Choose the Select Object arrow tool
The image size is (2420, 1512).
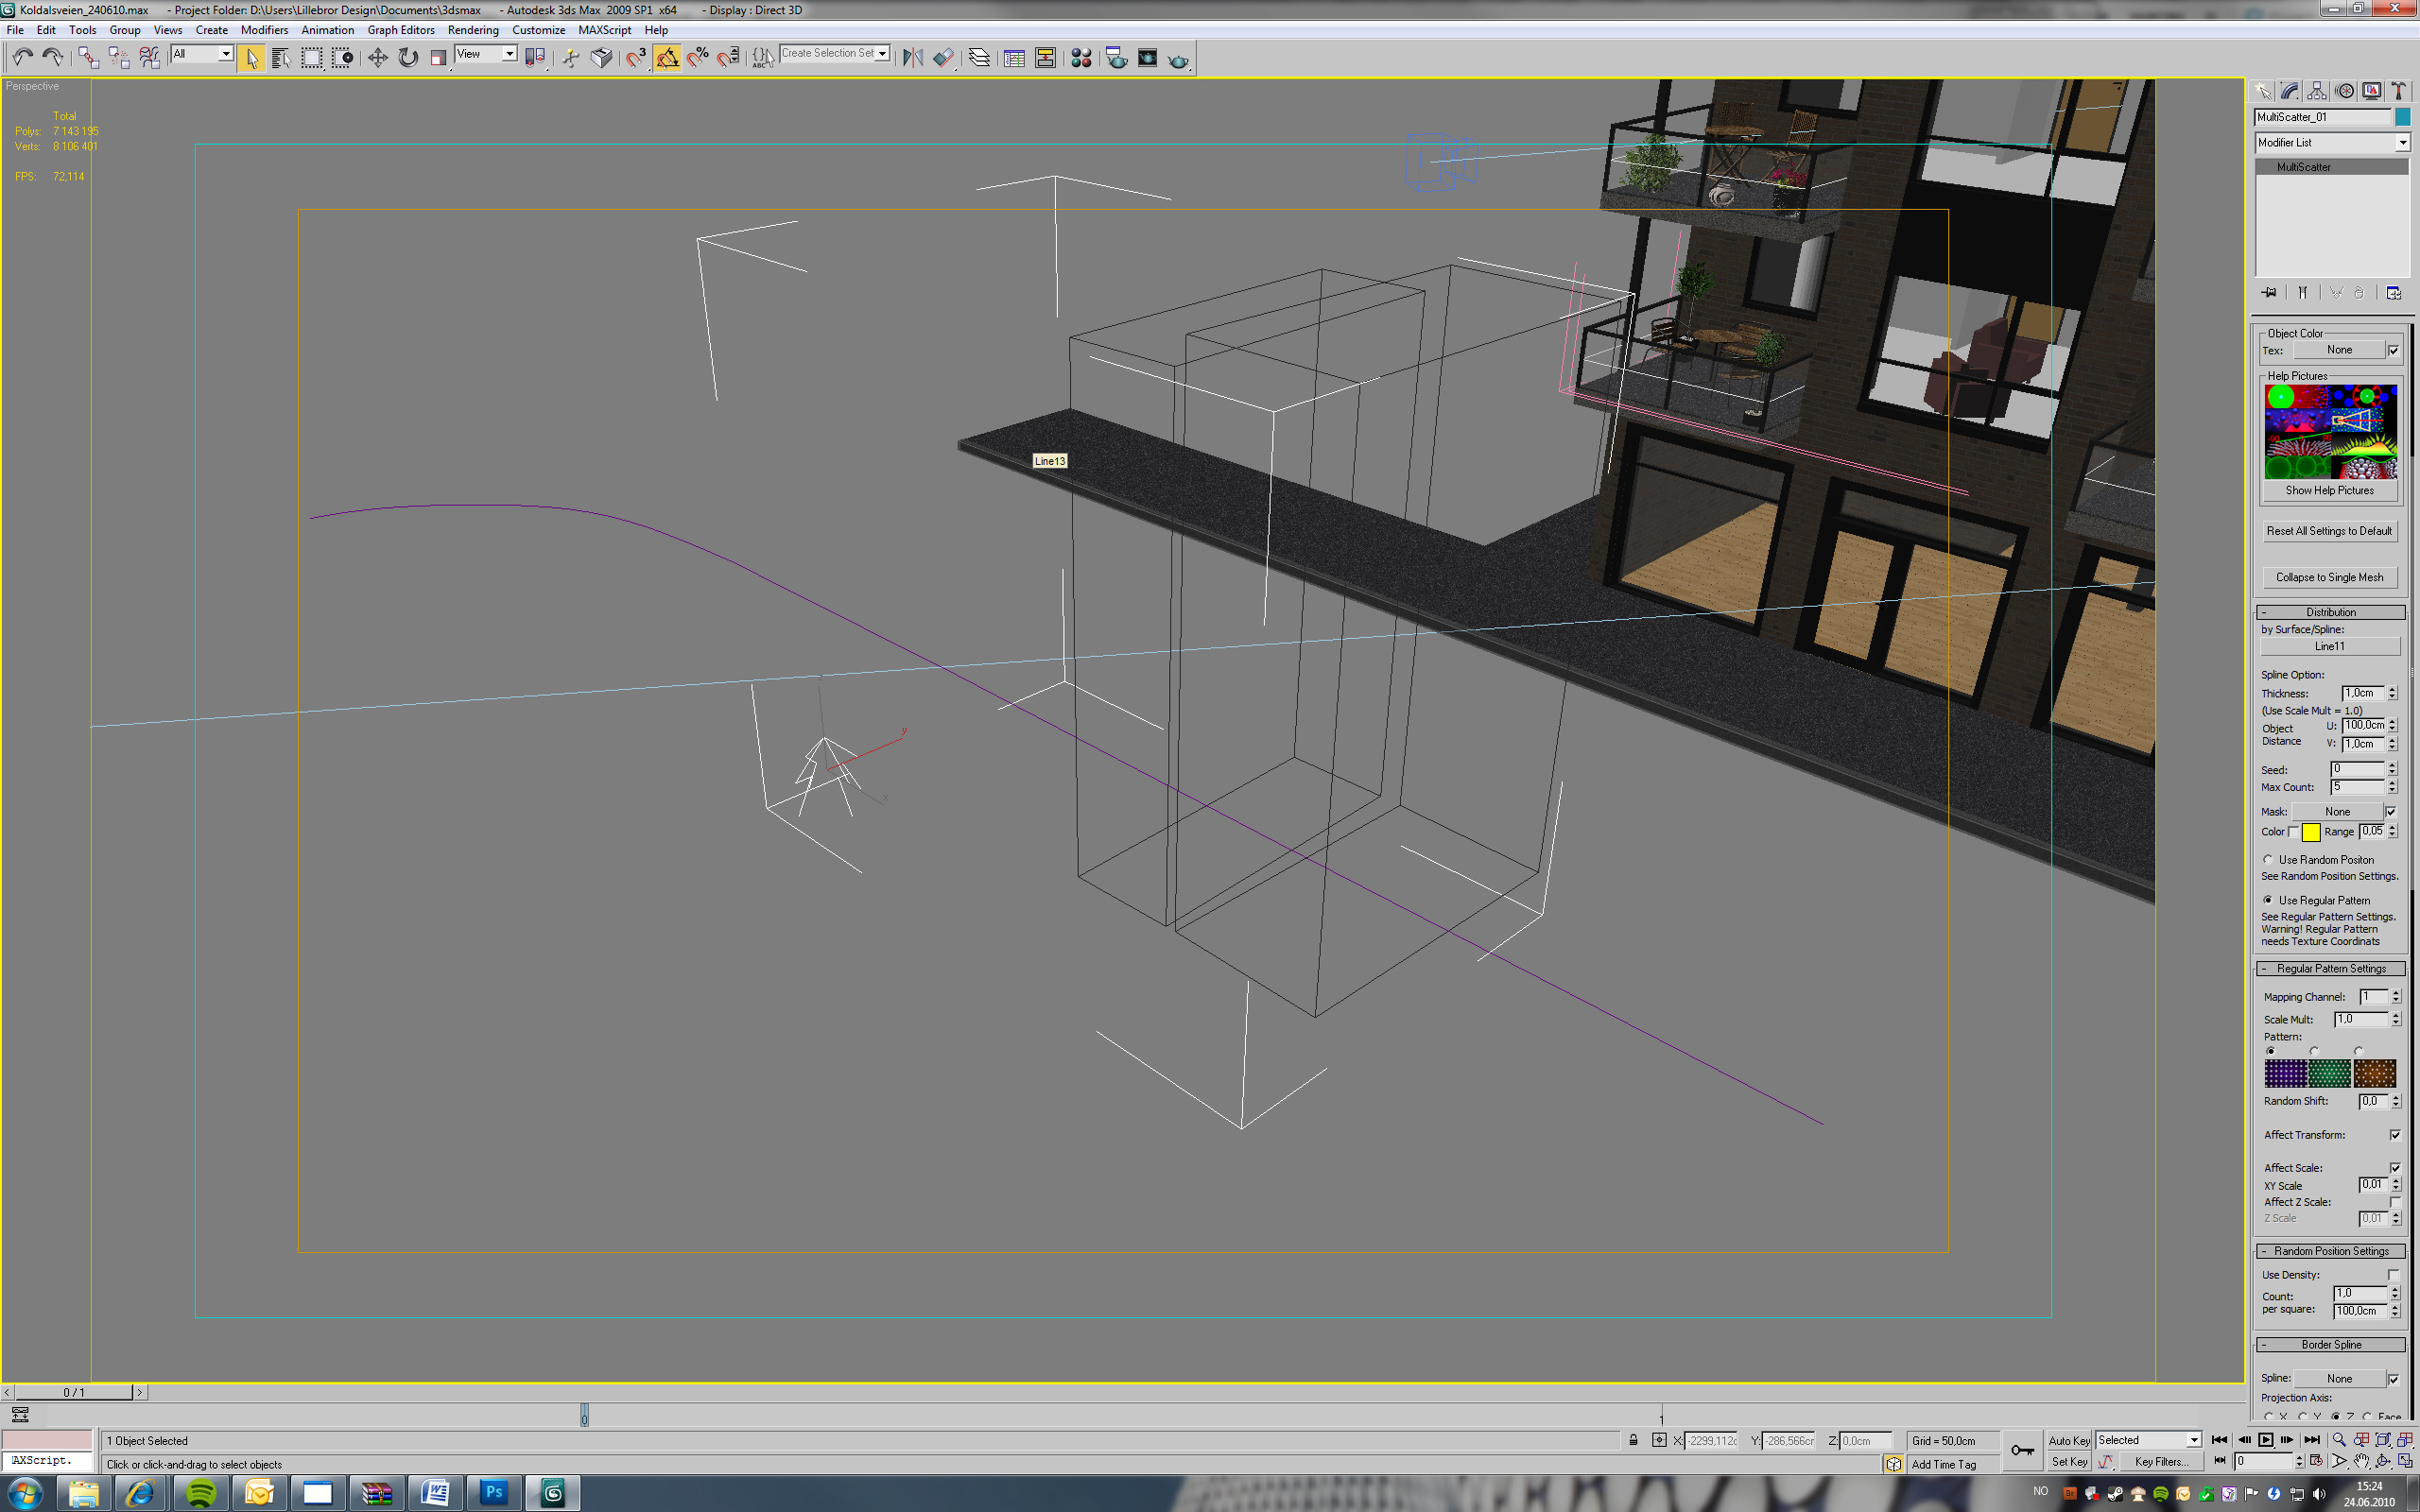coord(251,58)
